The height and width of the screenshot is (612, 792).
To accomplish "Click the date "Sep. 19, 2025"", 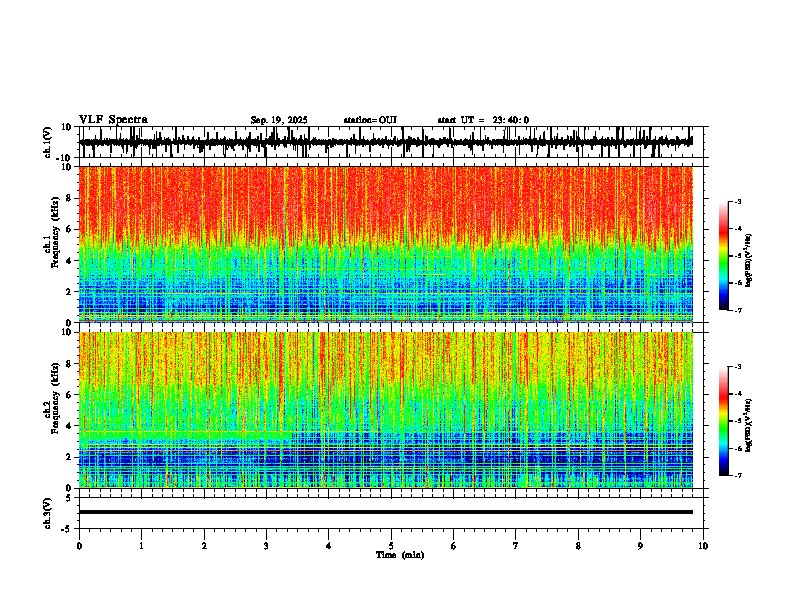I will [279, 120].
